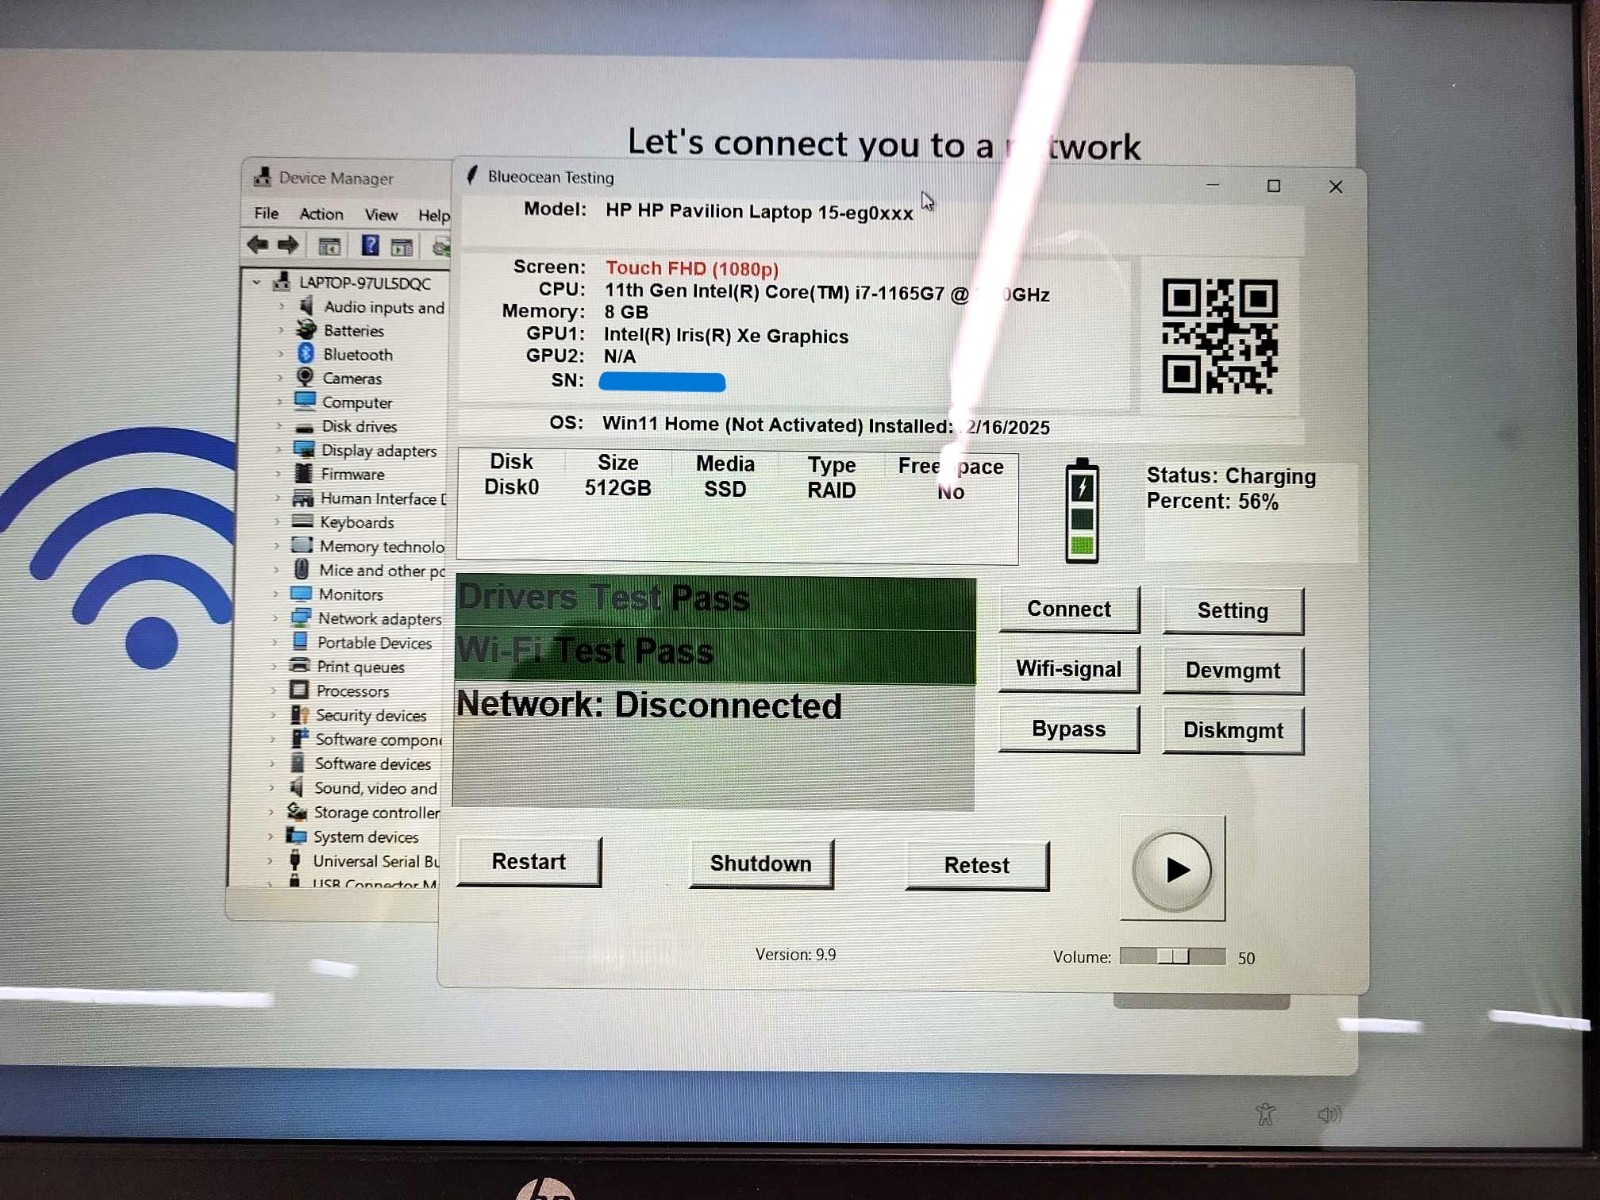Click the Drivers Test Pass result row

pos(715,602)
